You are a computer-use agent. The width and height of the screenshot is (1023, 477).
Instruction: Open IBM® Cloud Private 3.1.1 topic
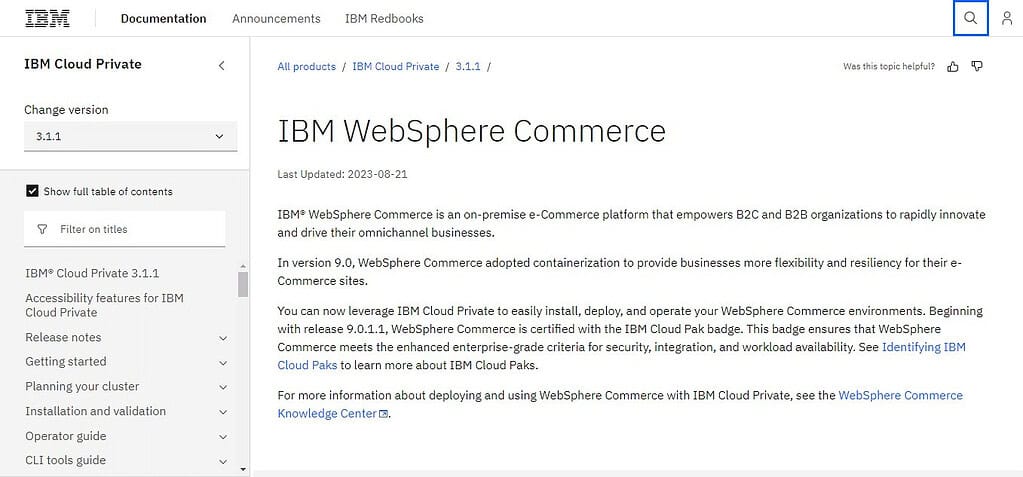point(92,273)
